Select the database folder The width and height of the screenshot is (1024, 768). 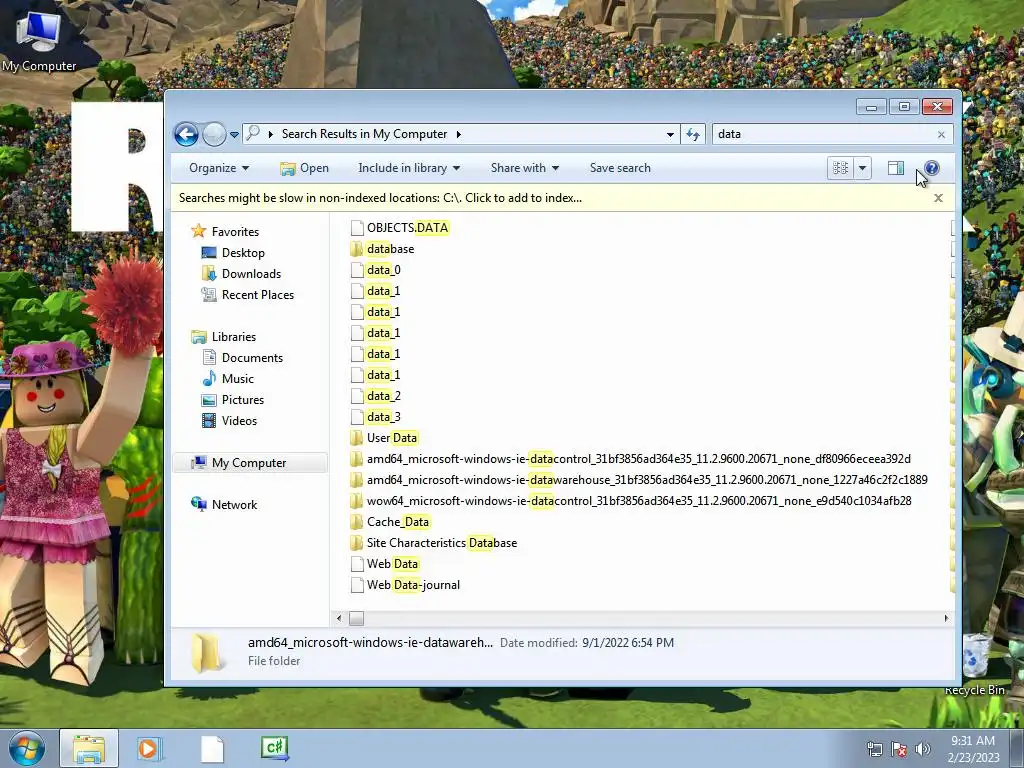click(382, 249)
